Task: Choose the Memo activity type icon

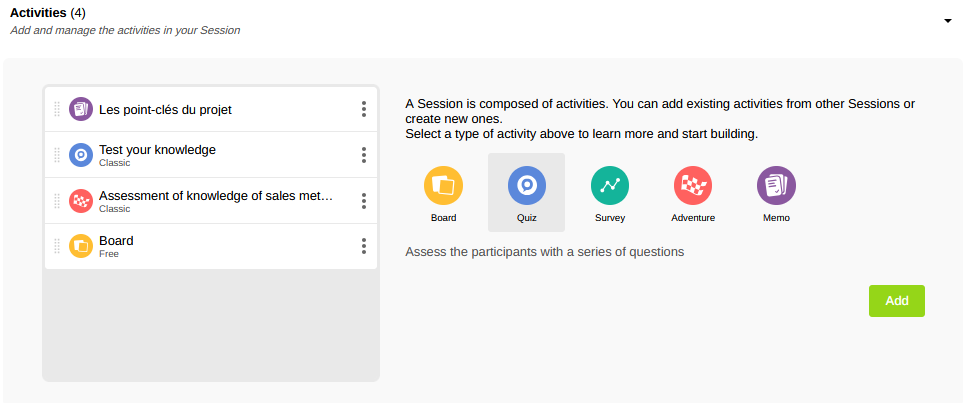Action: point(776,186)
